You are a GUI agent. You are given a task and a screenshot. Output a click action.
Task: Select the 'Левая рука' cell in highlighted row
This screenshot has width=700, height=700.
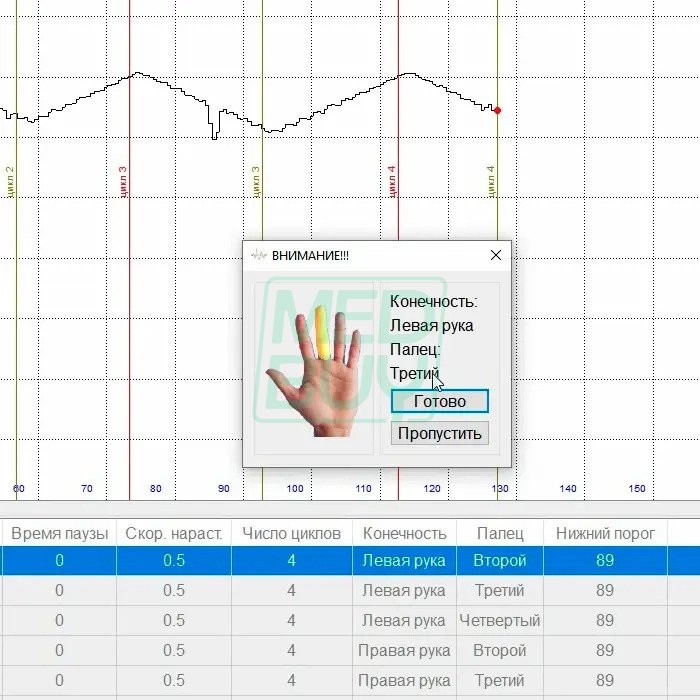(x=404, y=560)
